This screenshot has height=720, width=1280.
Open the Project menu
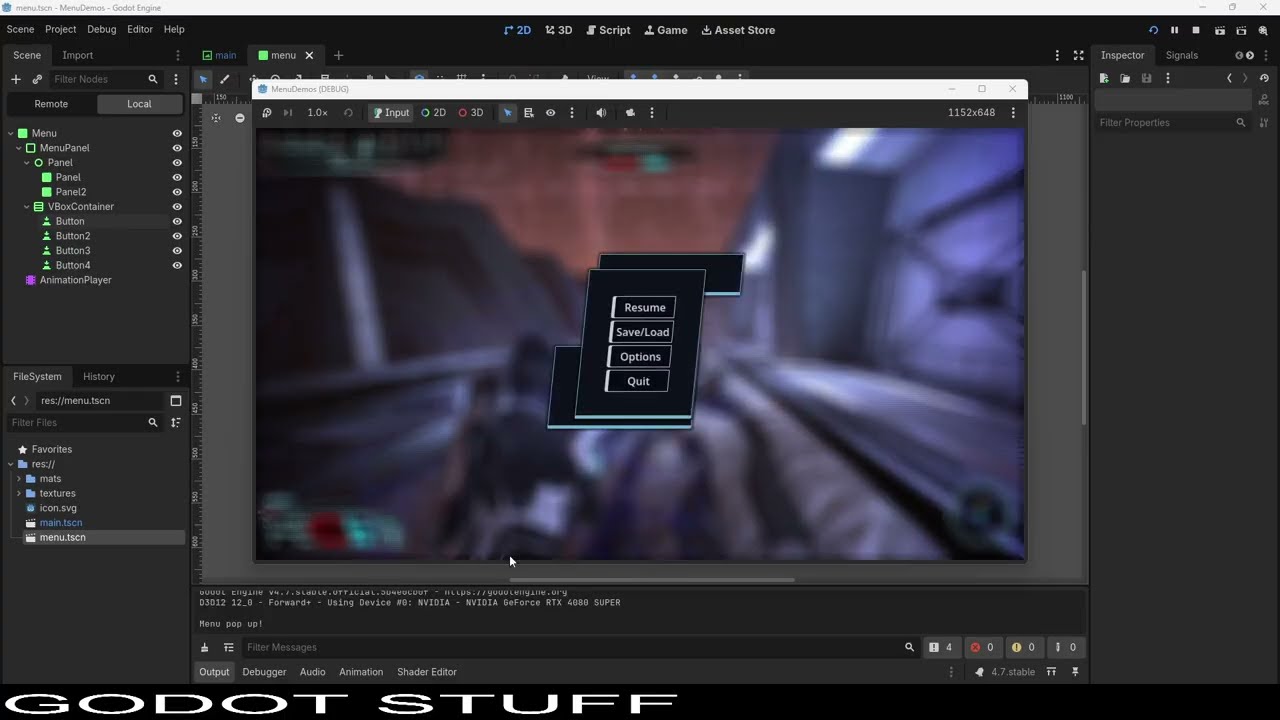(60, 30)
